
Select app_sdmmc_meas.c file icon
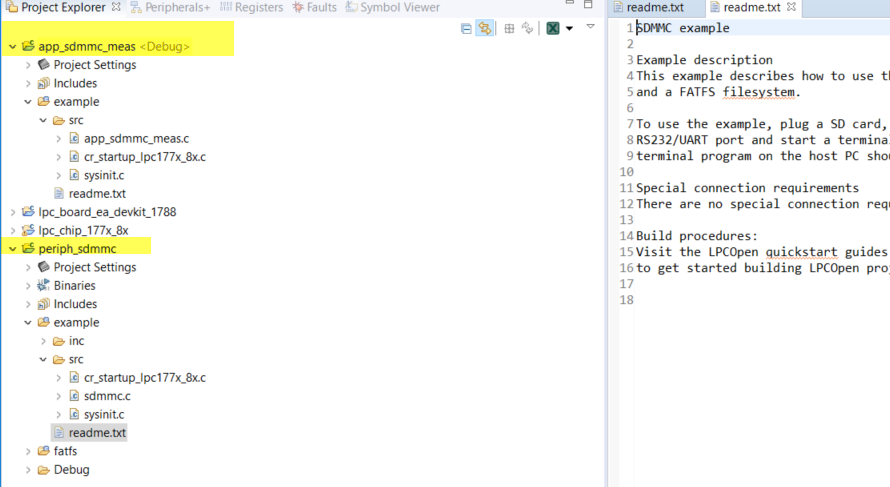74,138
